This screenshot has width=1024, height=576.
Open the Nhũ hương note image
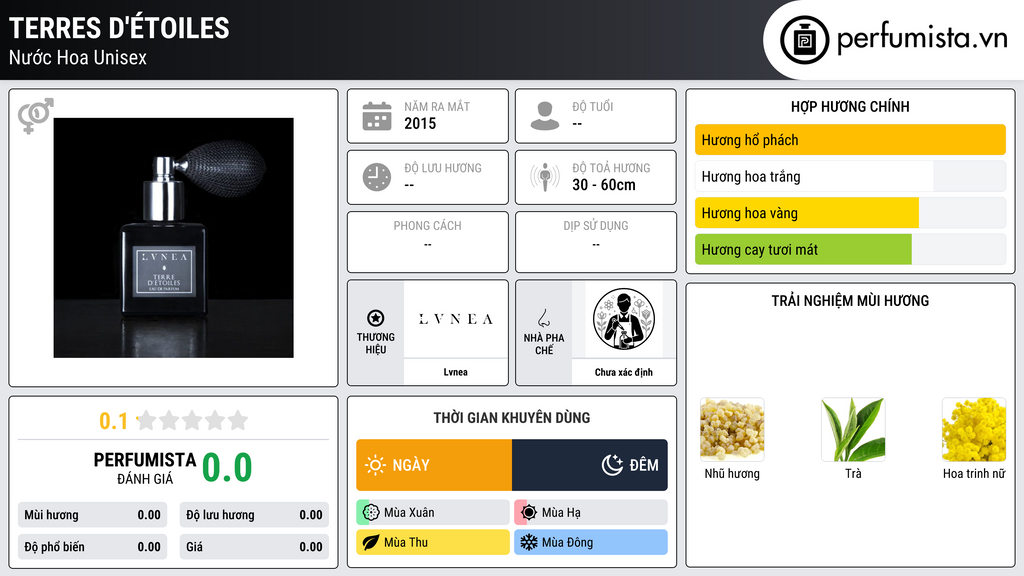point(732,430)
